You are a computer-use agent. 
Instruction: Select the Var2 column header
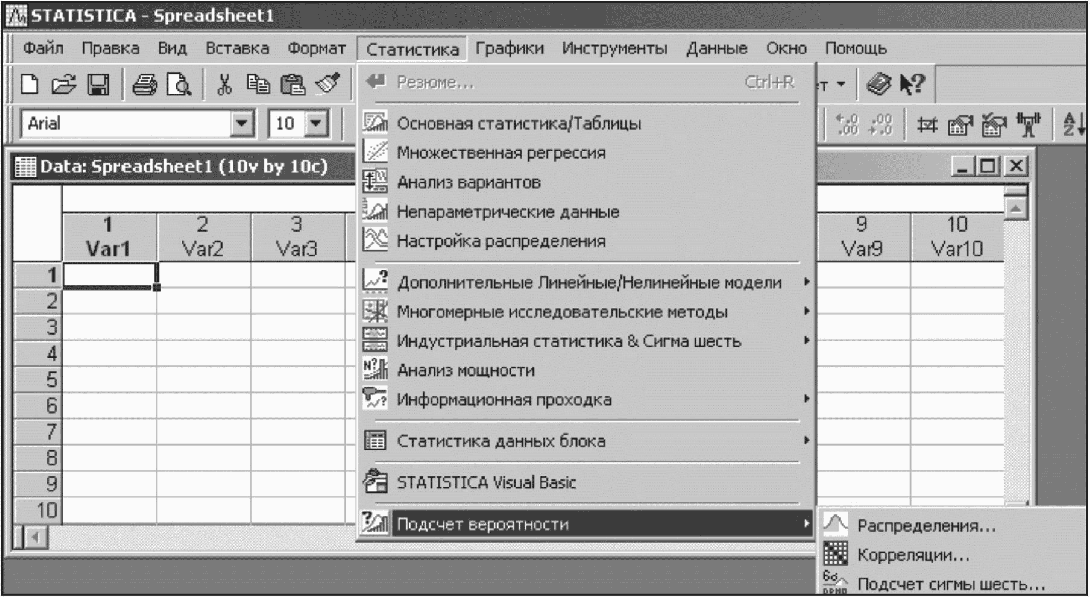(x=204, y=237)
